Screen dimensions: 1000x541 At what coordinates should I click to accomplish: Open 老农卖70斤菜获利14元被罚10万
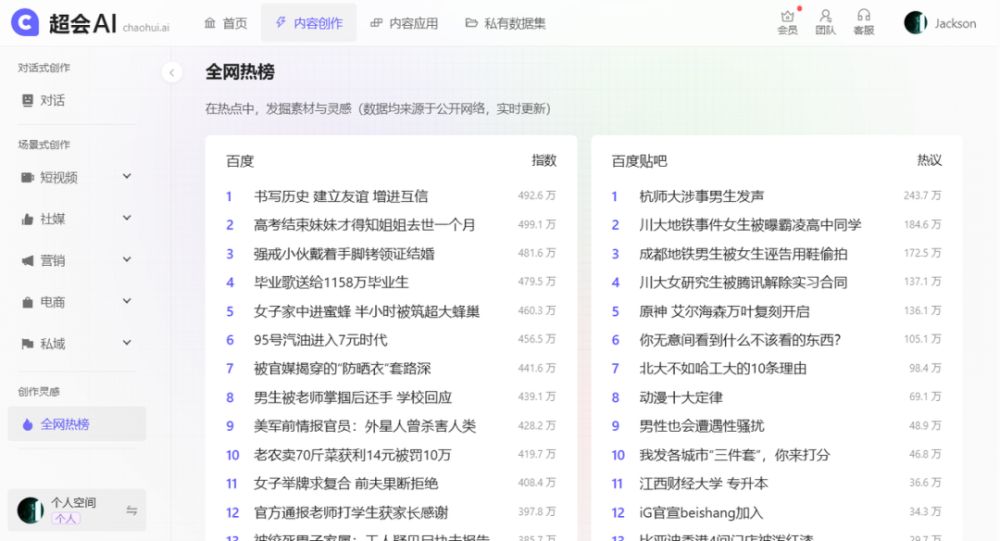[352, 455]
